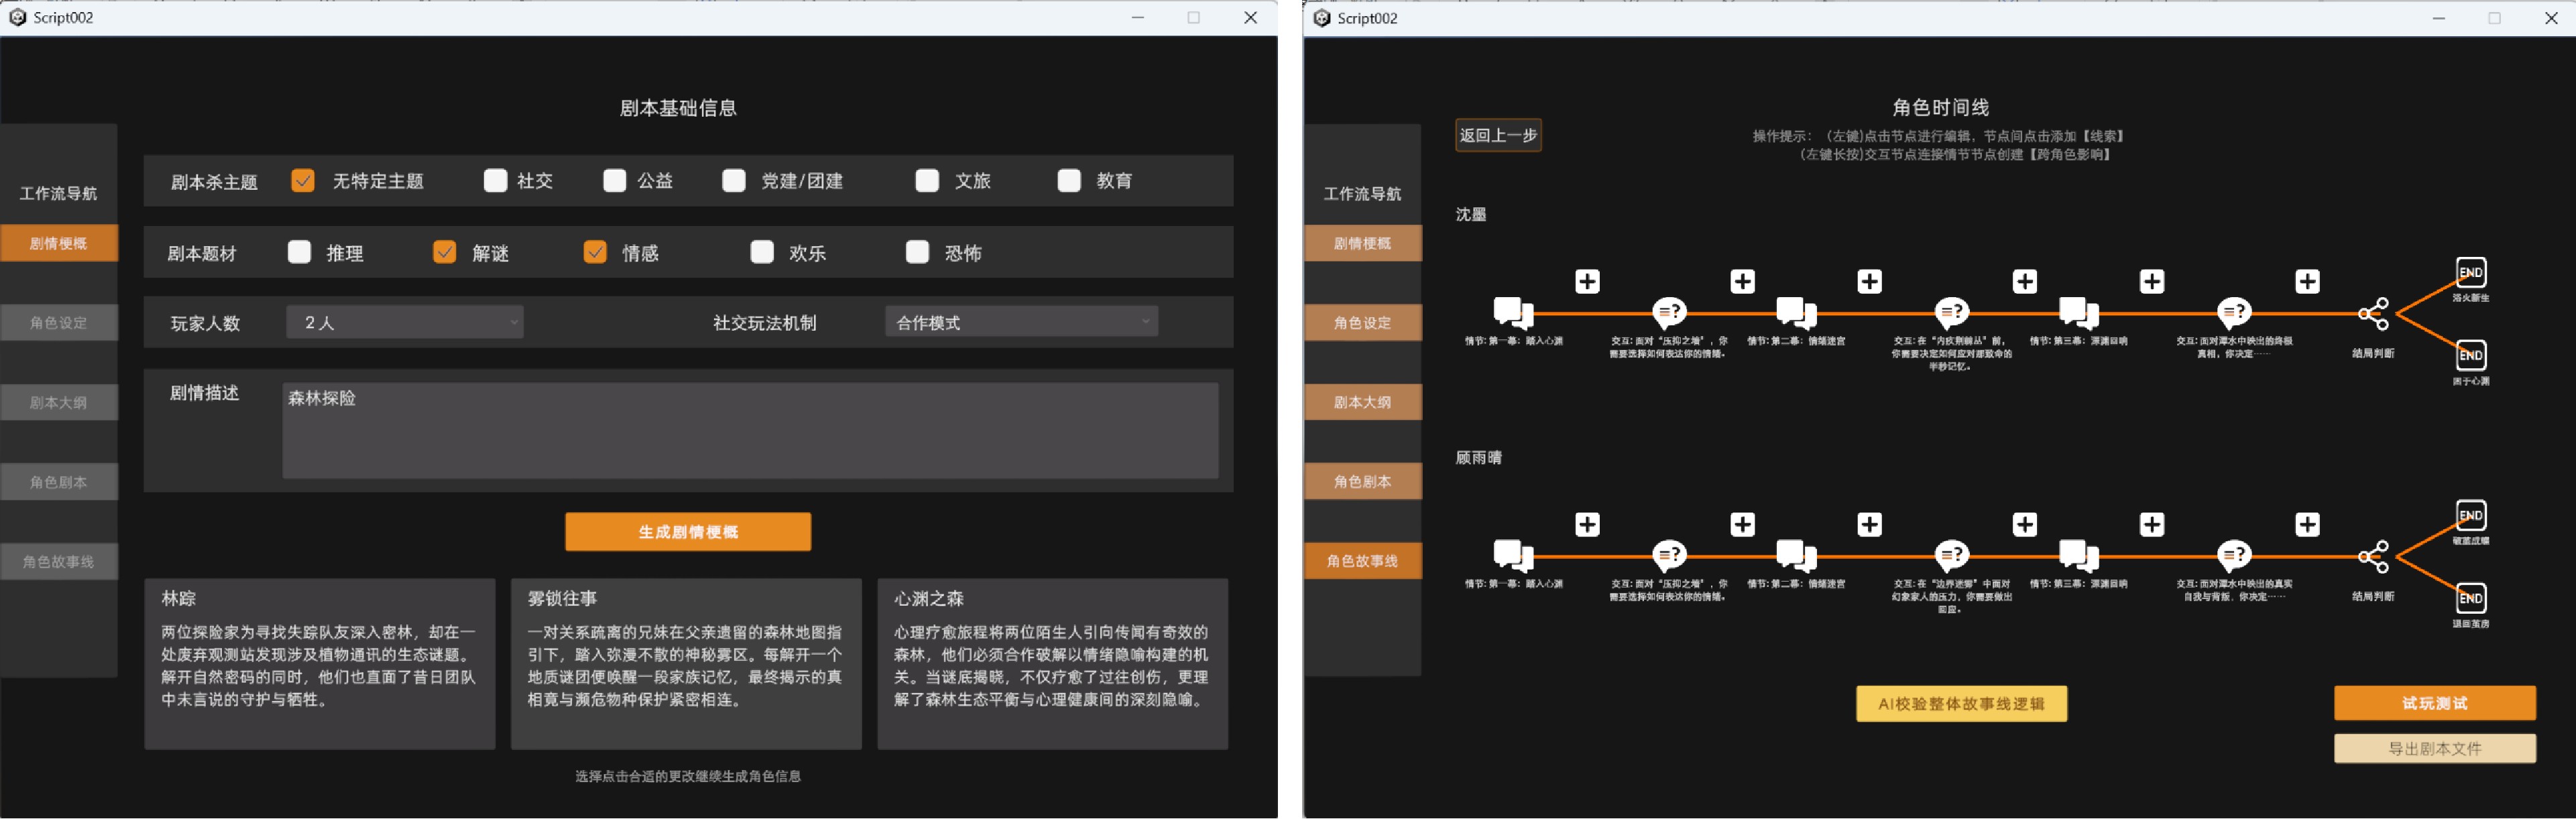Click the 生成剧情梗概 button
2576x819 pixels.
coord(688,532)
